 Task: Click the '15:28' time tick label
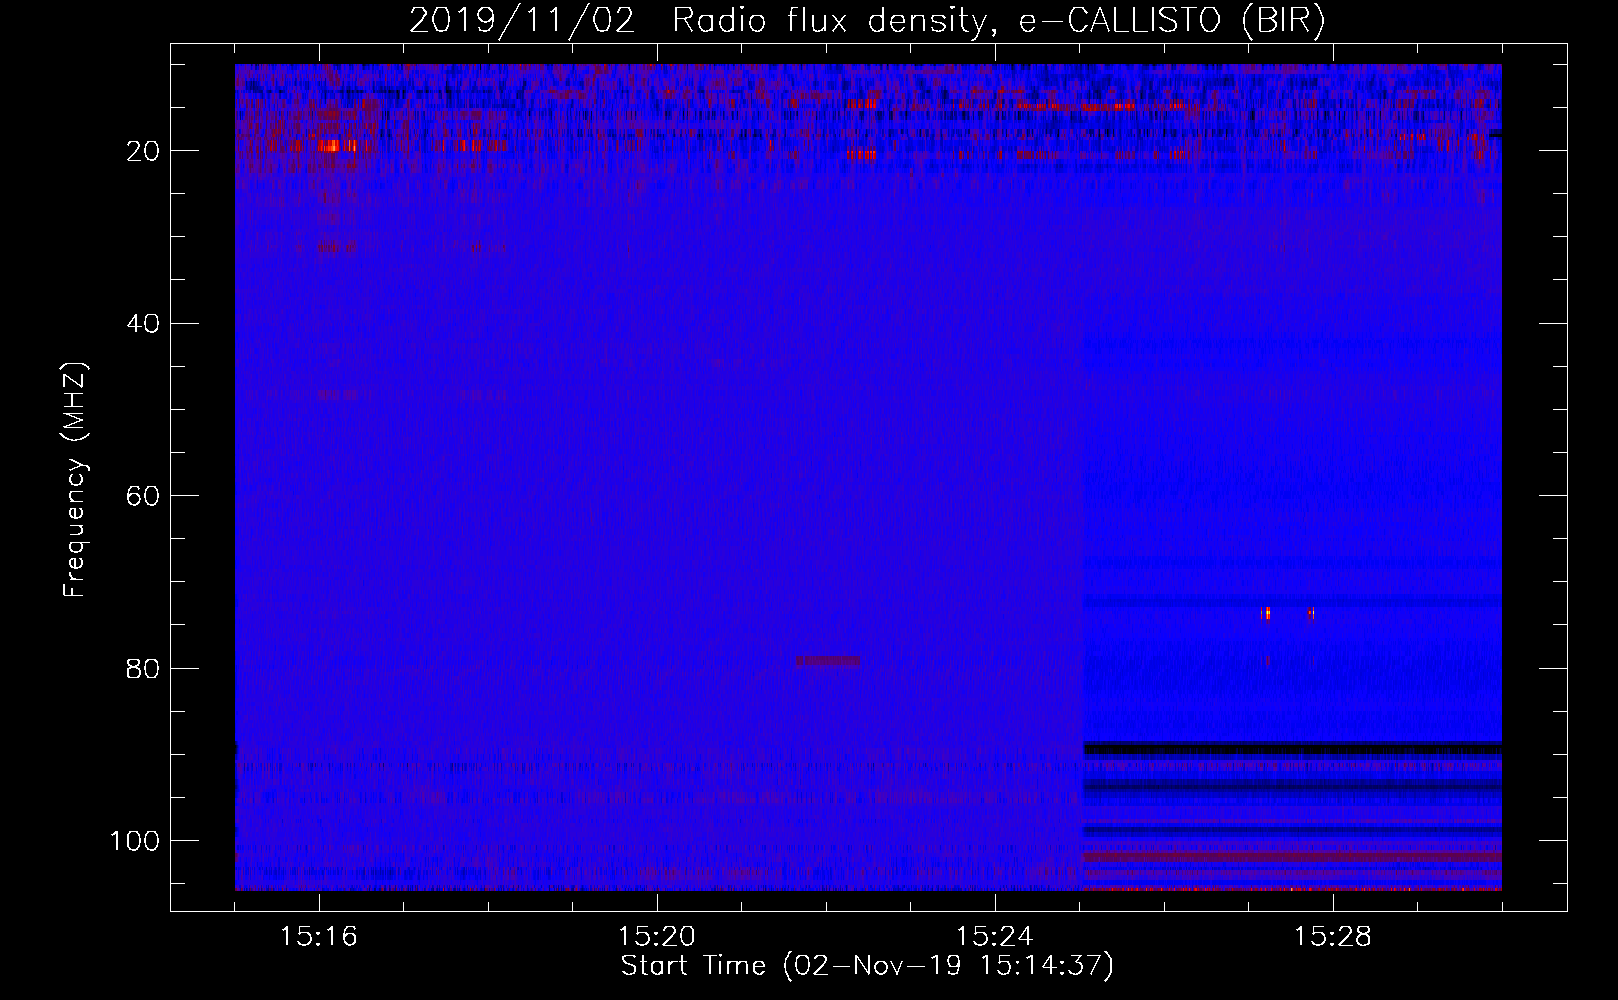(x=1333, y=937)
